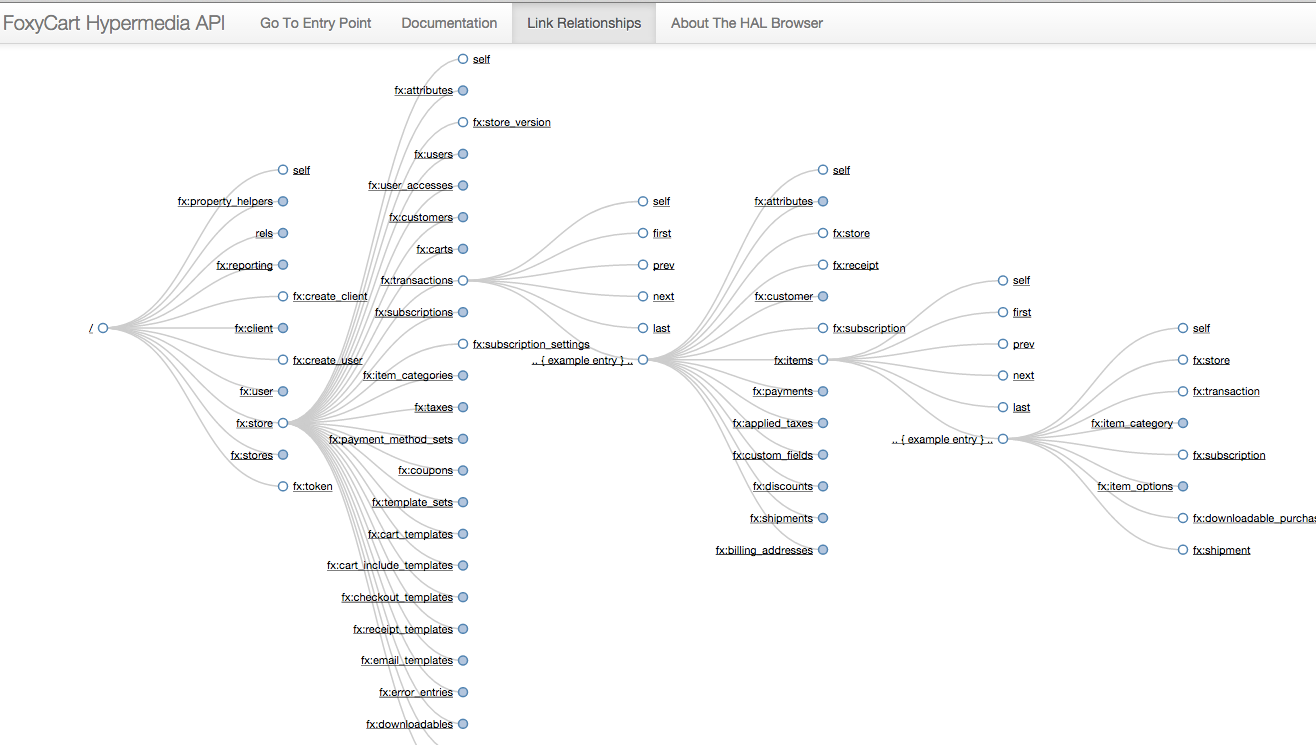Click the fx:transaction node circle
1316x745 pixels.
click(1183, 391)
